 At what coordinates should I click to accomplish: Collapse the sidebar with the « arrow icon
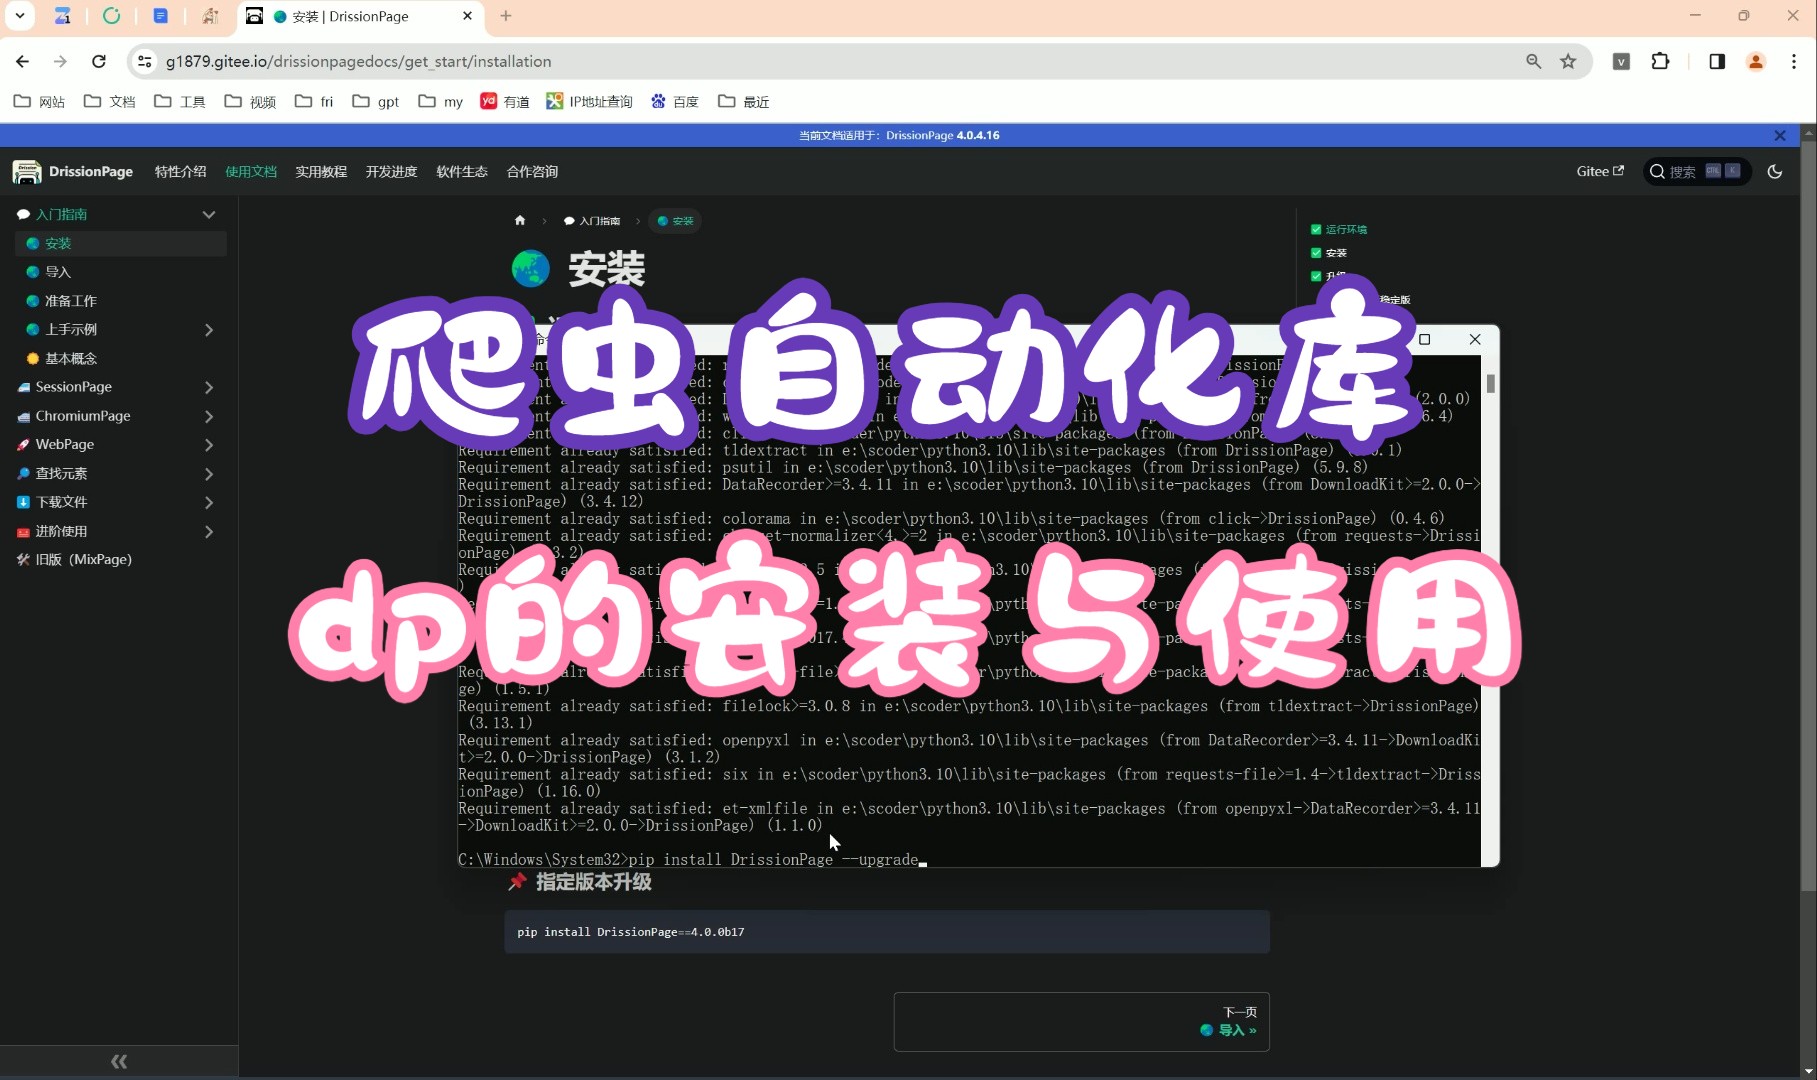pyautogui.click(x=119, y=1061)
